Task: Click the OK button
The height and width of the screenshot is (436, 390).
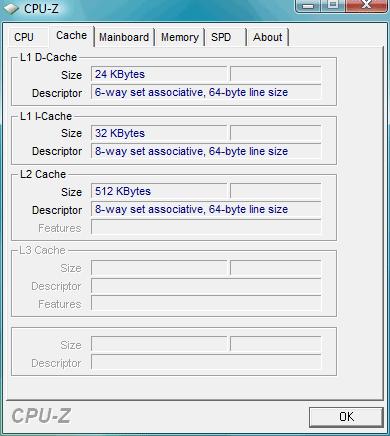Action: 346,417
